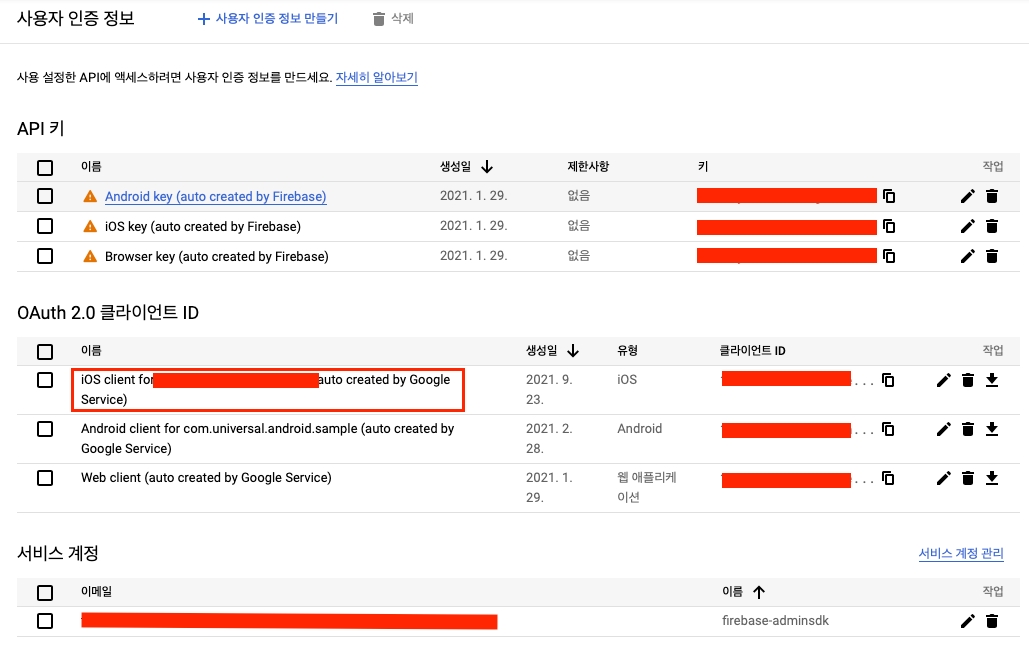Viewport: 1029px width, 650px height.
Task: Edit the iOS key (auto created by Firebase)
Action: point(967,227)
